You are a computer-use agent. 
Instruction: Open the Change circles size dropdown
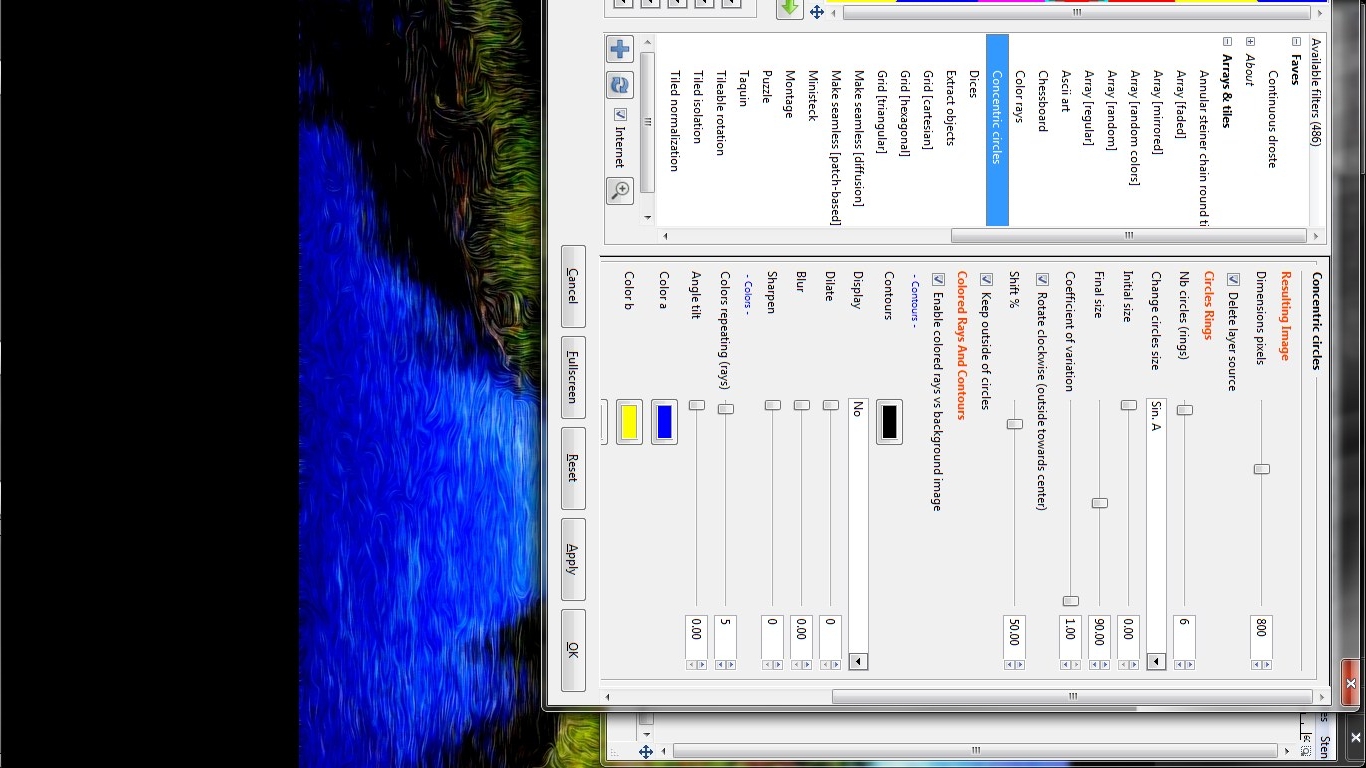click(x=1157, y=661)
